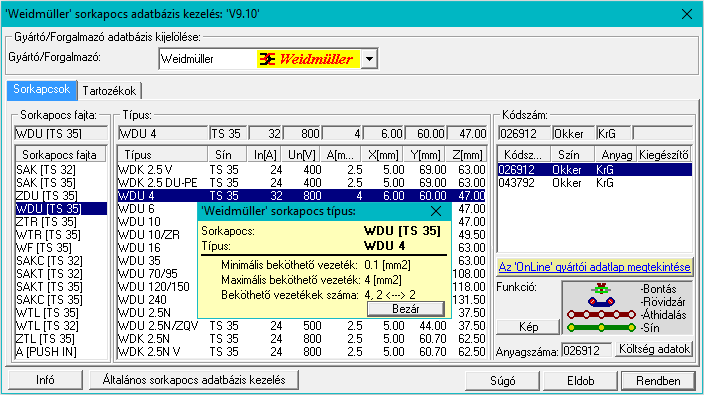This screenshot has width=704, height=395.
Task: Select code number 043792 row
Action: coord(595,183)
